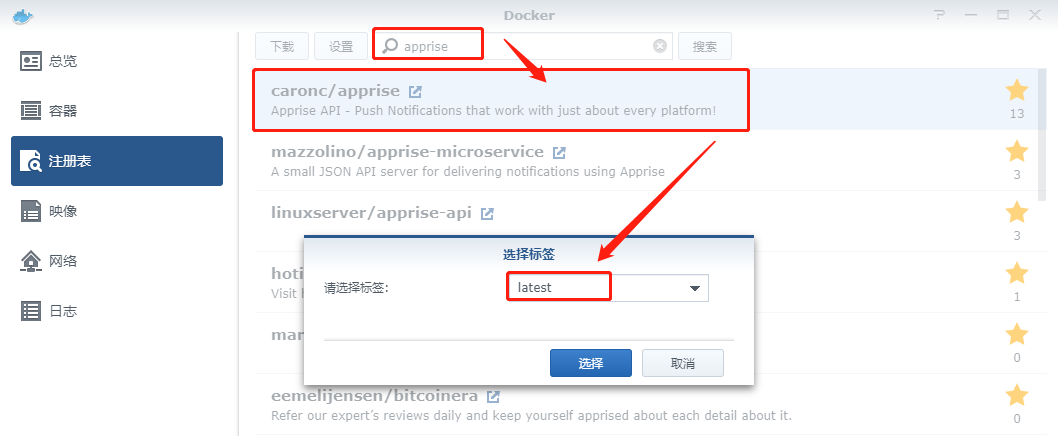Click the 下载 download button
The image size is (1058, 436).
[x=282, y=46]
